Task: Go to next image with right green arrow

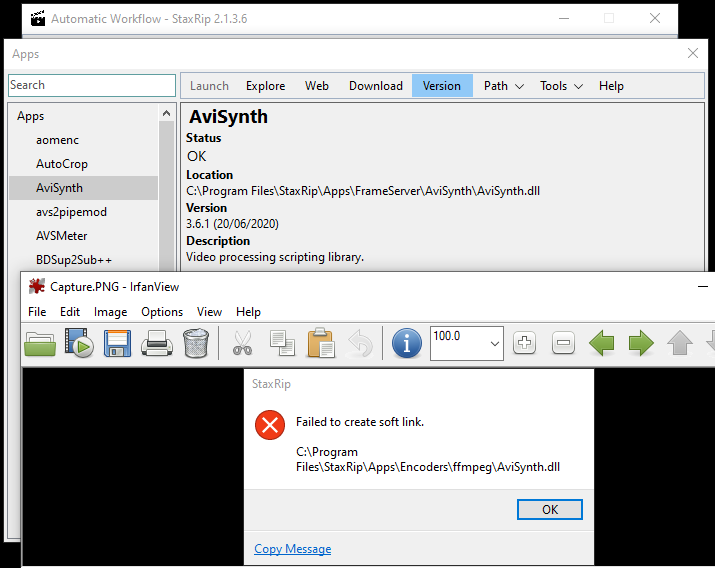Action: tap(641, 343)
